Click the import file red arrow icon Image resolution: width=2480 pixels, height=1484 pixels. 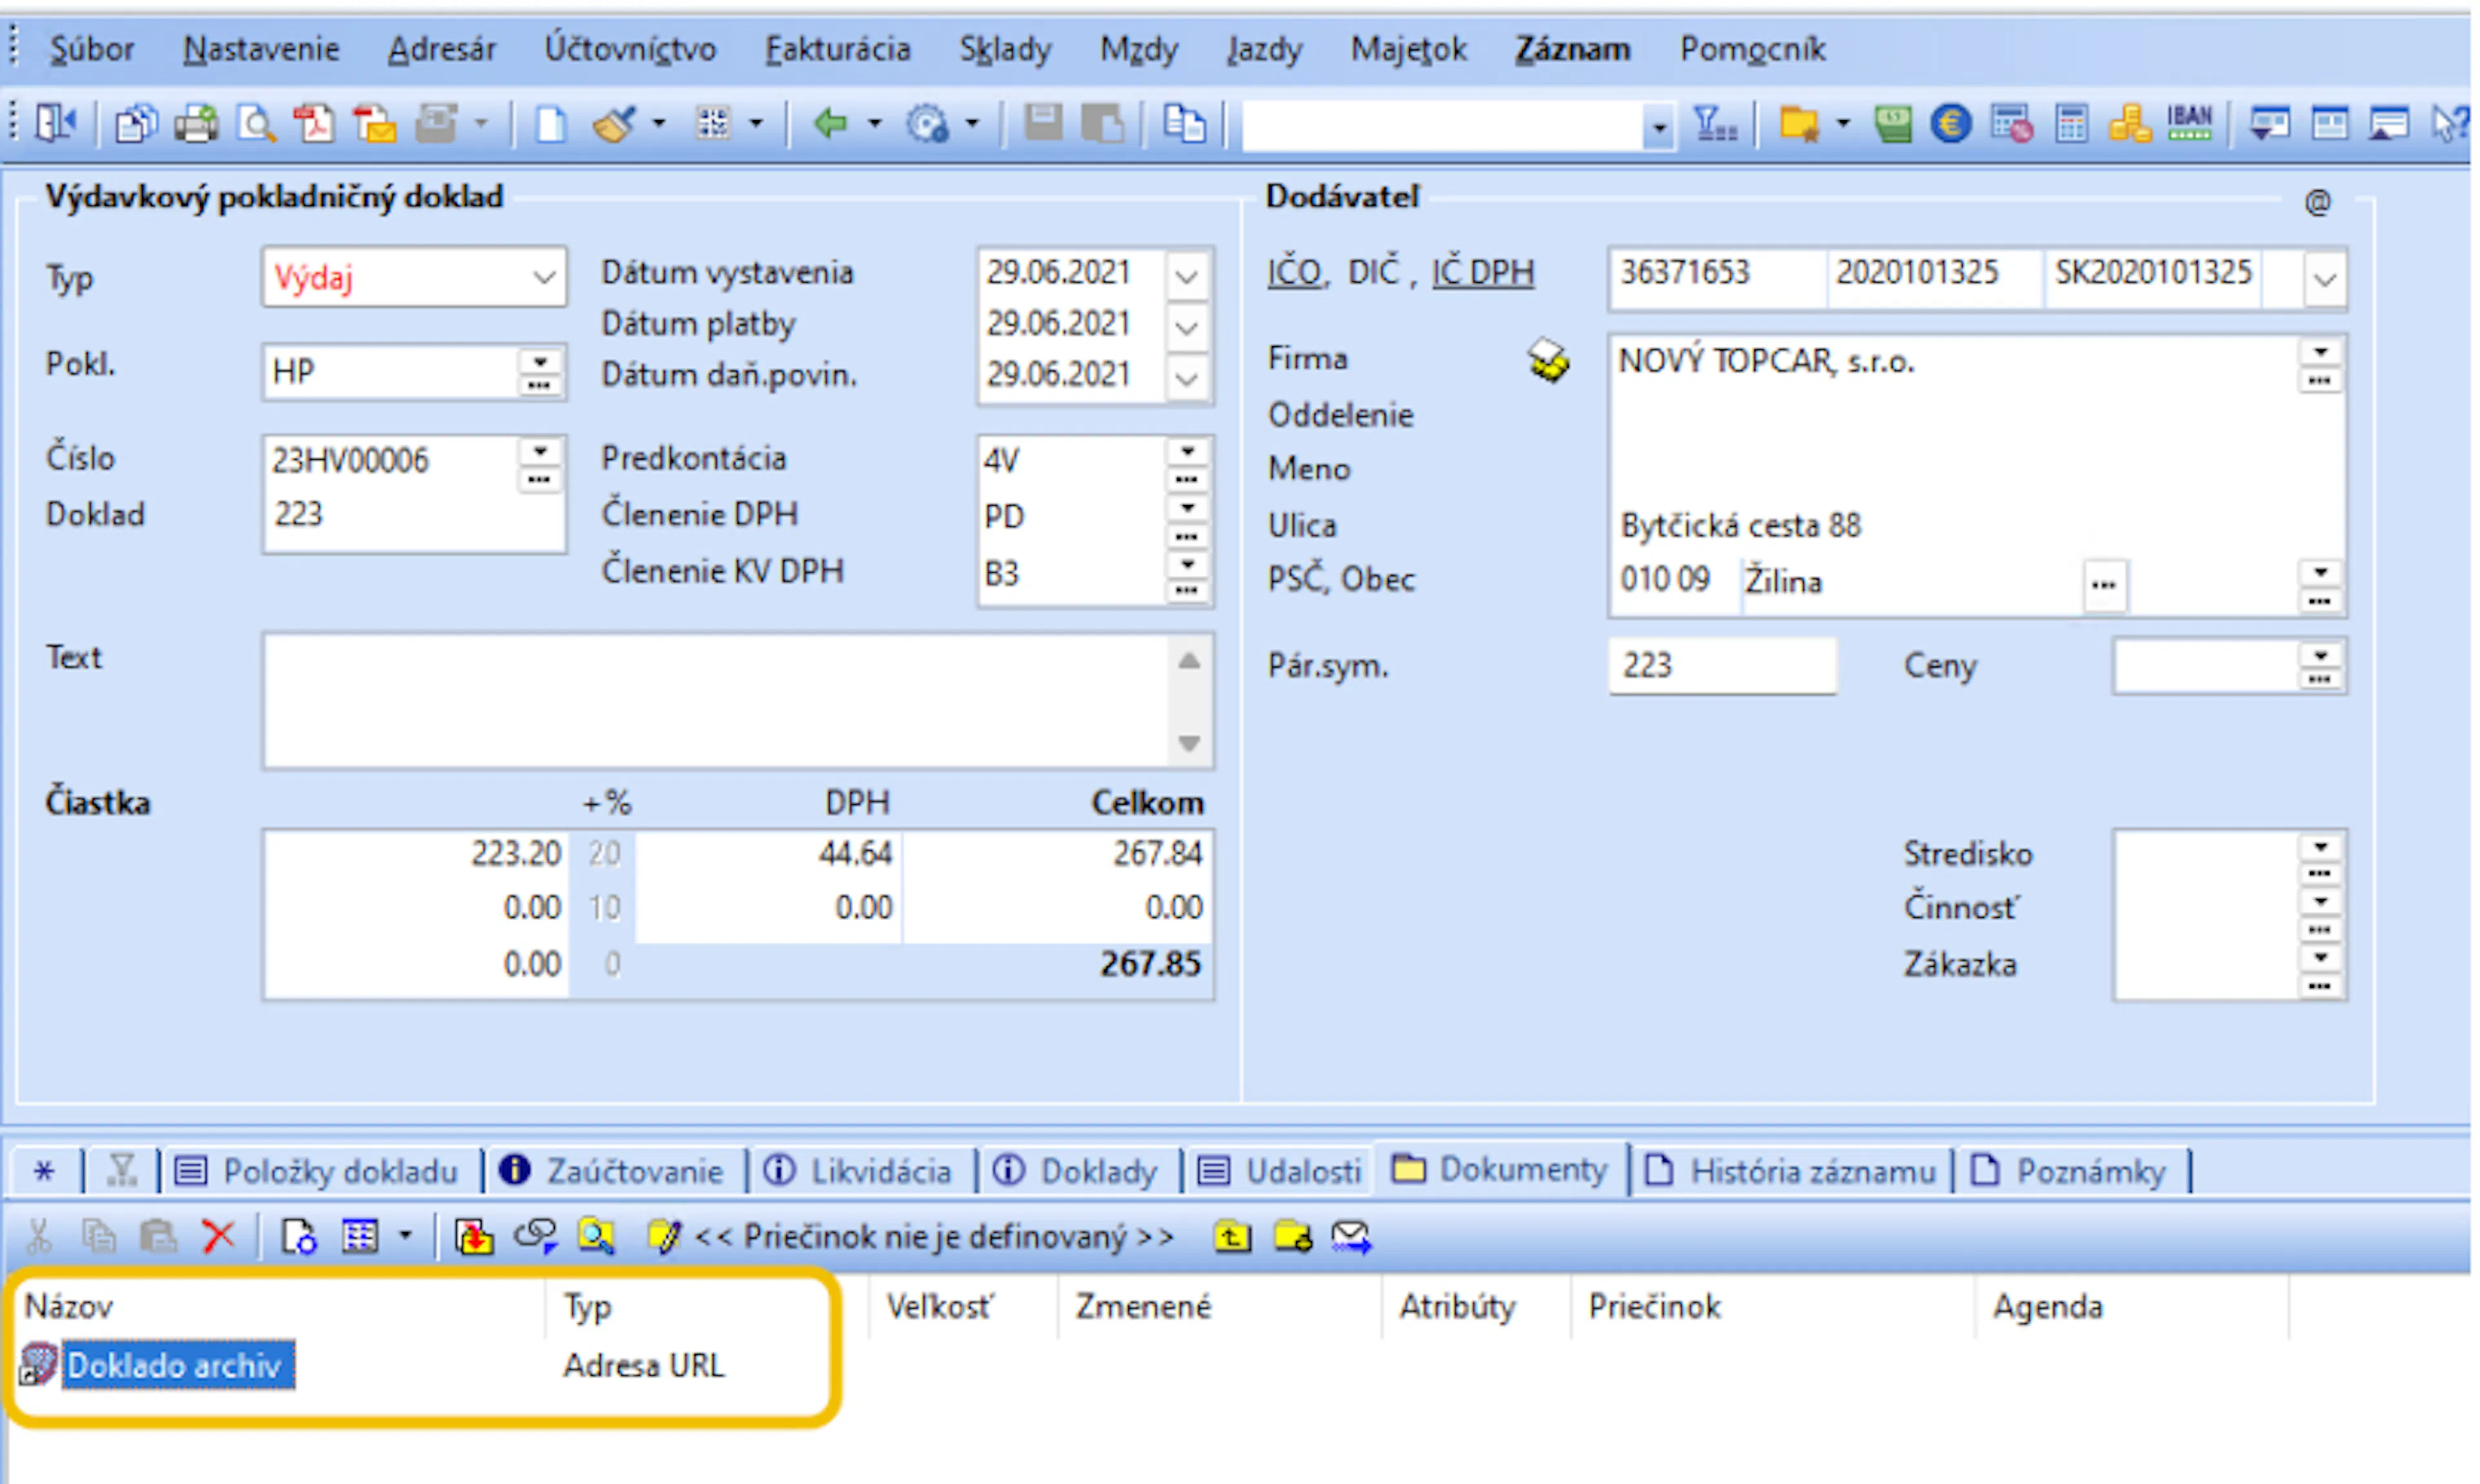pyautogui.click(x=474, y=1237)
